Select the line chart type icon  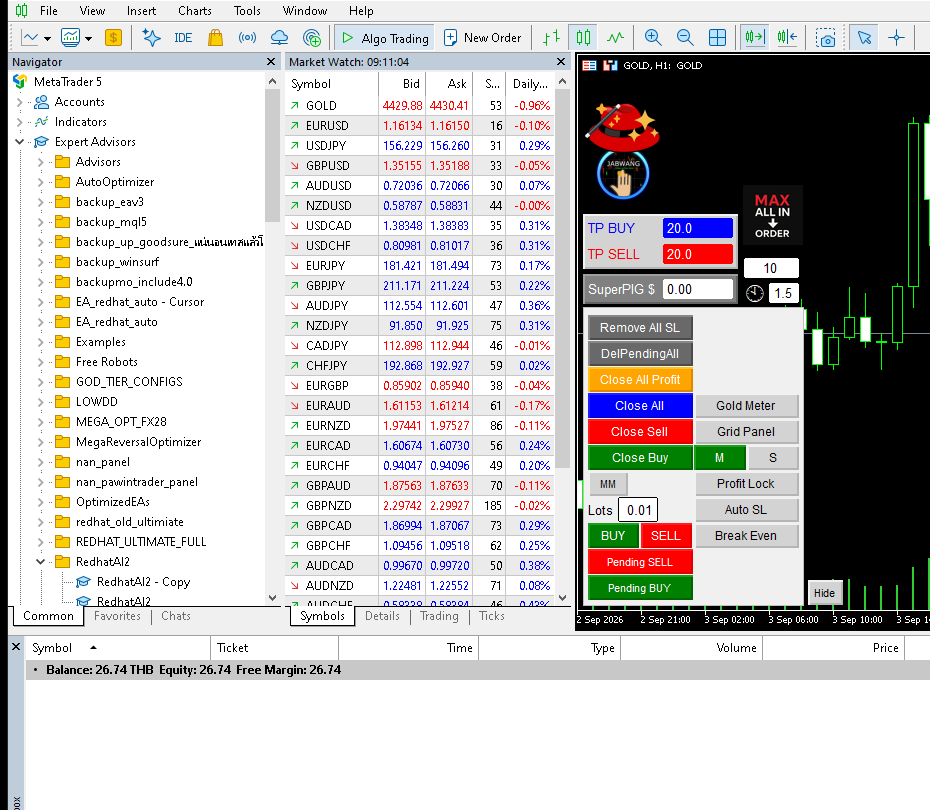[616, 38]
